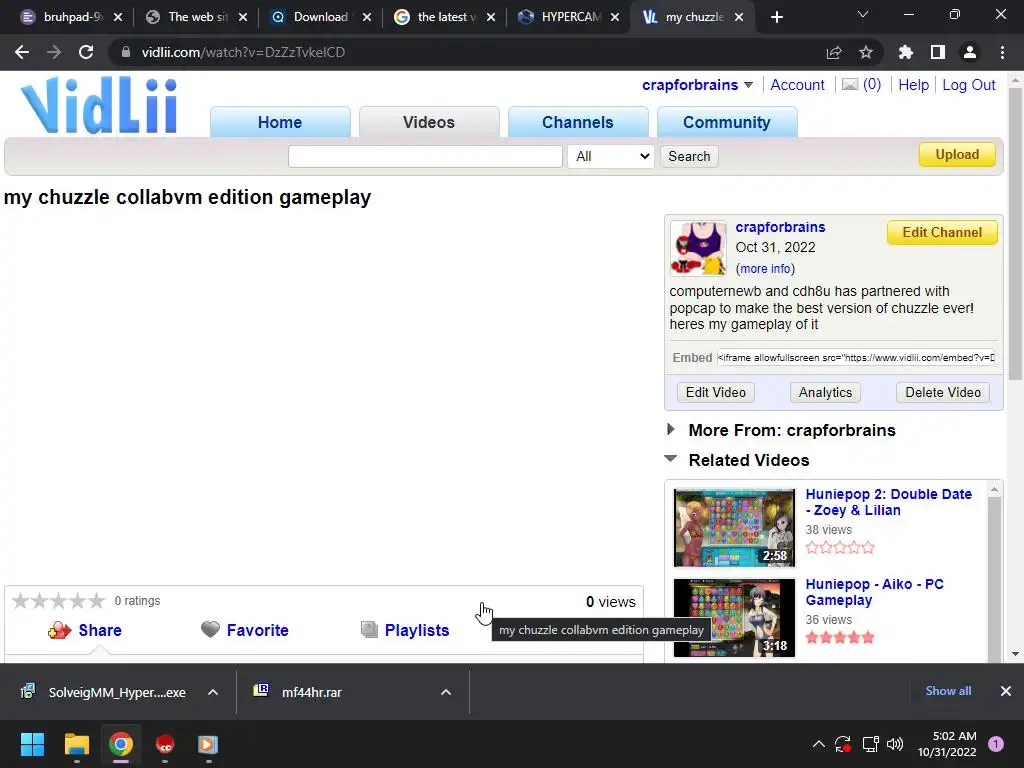Go to the Home tab
The image size is (1024, 768).
coord(280,122)
